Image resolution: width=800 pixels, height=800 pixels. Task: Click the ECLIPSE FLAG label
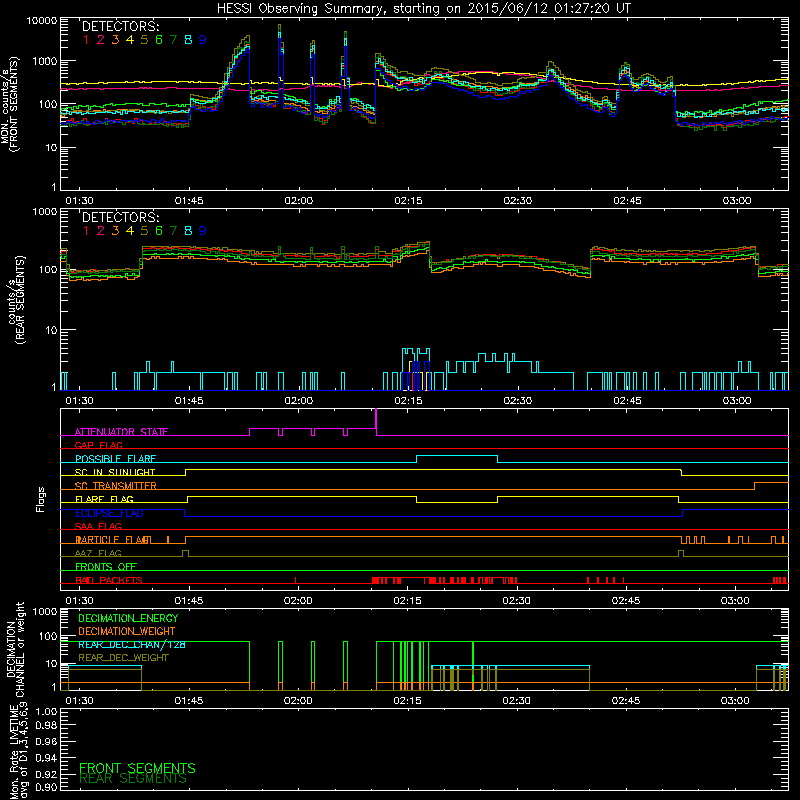tap(109, 513)
